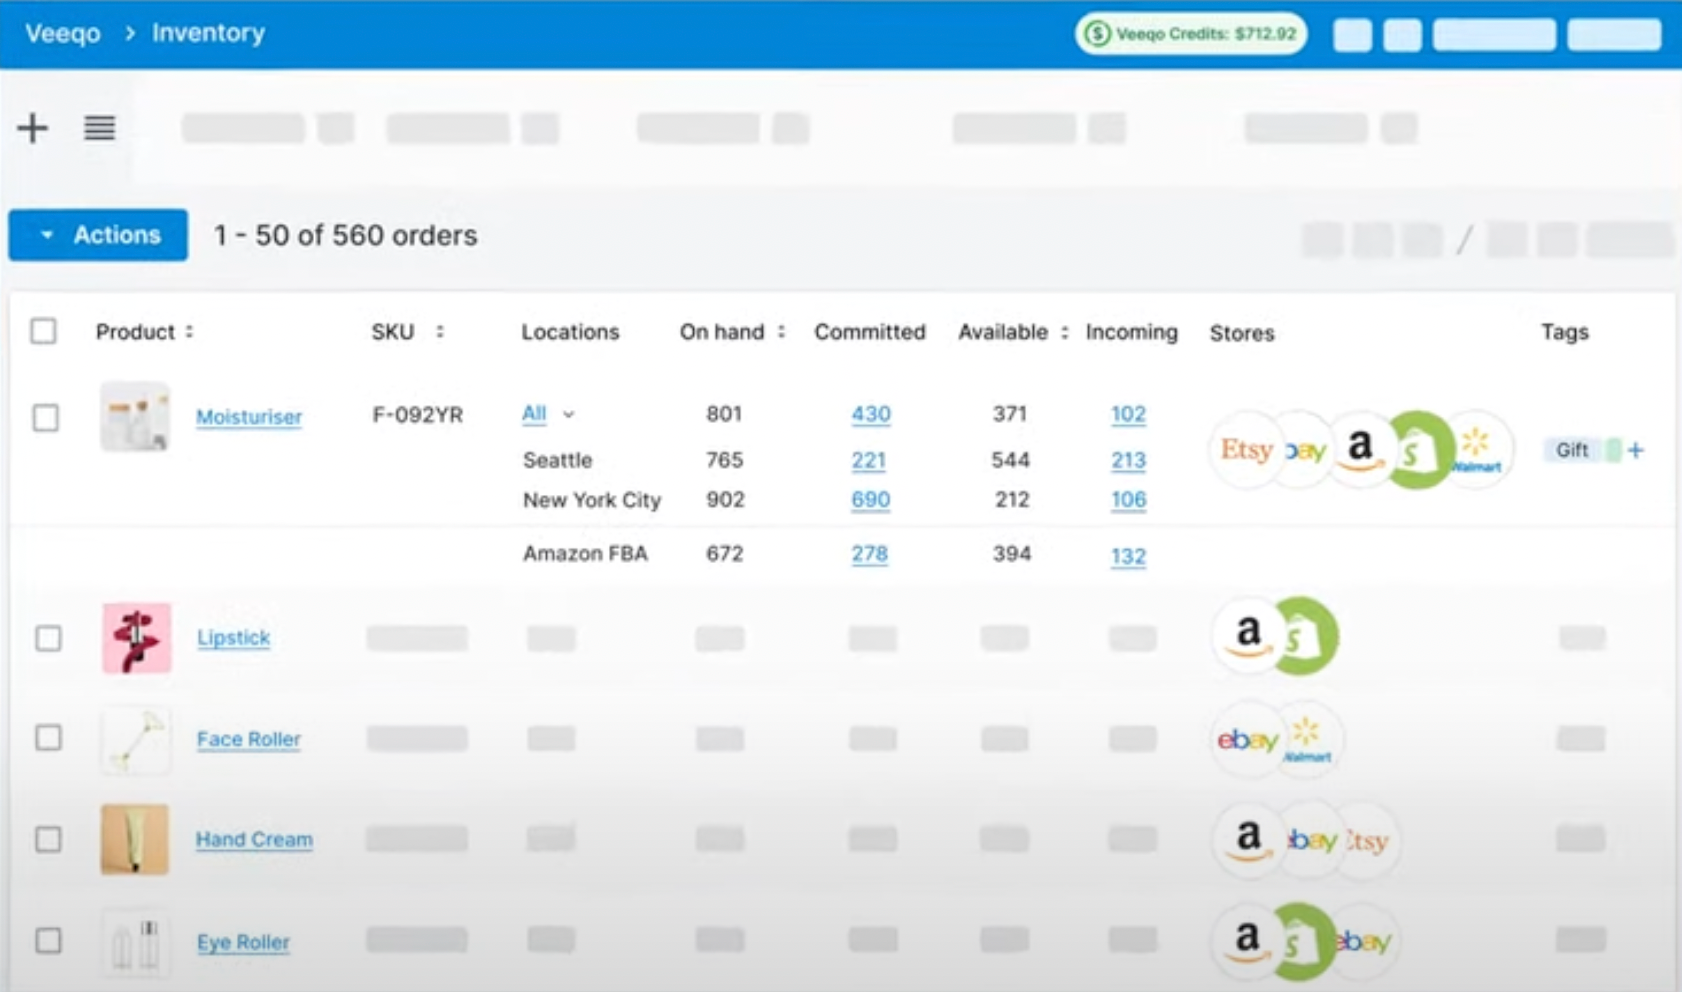Open committed 278 link Amazon FBA
Screen dimensions: 1682x992
[869, 554]
